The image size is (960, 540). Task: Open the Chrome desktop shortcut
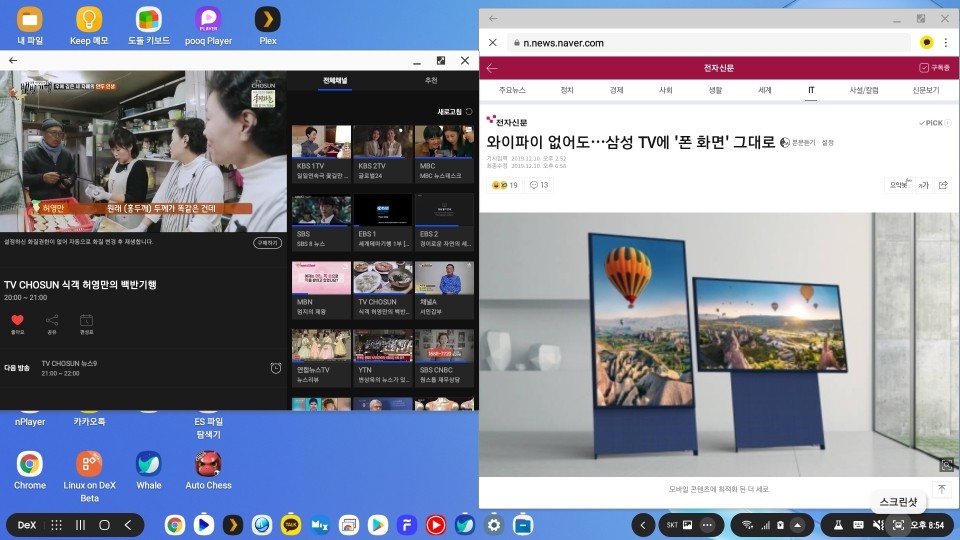click(x=29, y=470)
